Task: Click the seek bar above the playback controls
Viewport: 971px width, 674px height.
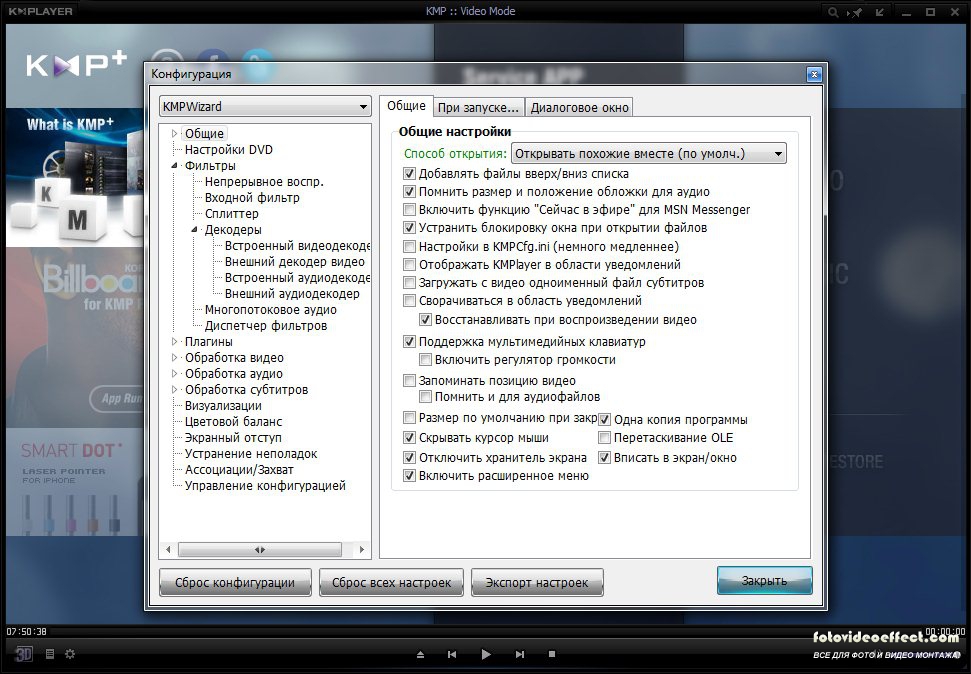Action: (x=486, y=632)
